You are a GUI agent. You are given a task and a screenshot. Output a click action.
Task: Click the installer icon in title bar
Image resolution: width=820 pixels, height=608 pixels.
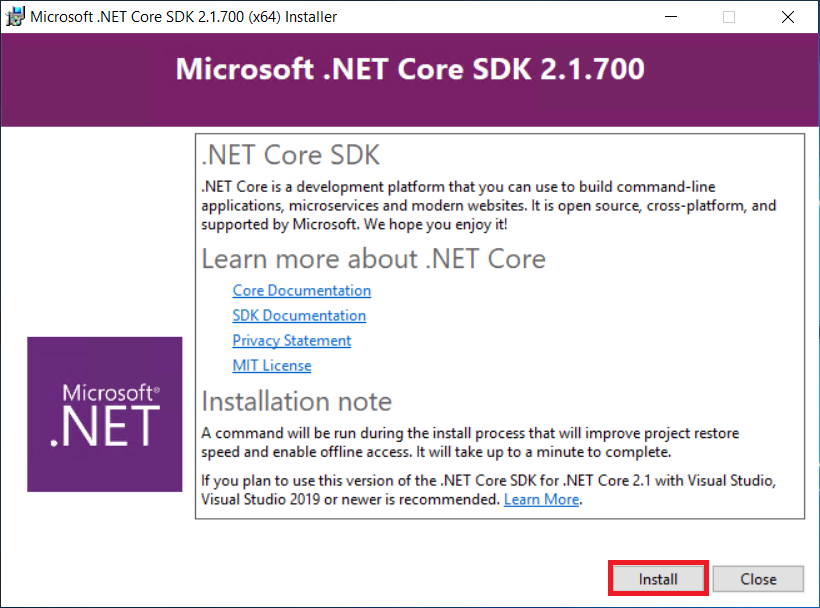[15, 17]
